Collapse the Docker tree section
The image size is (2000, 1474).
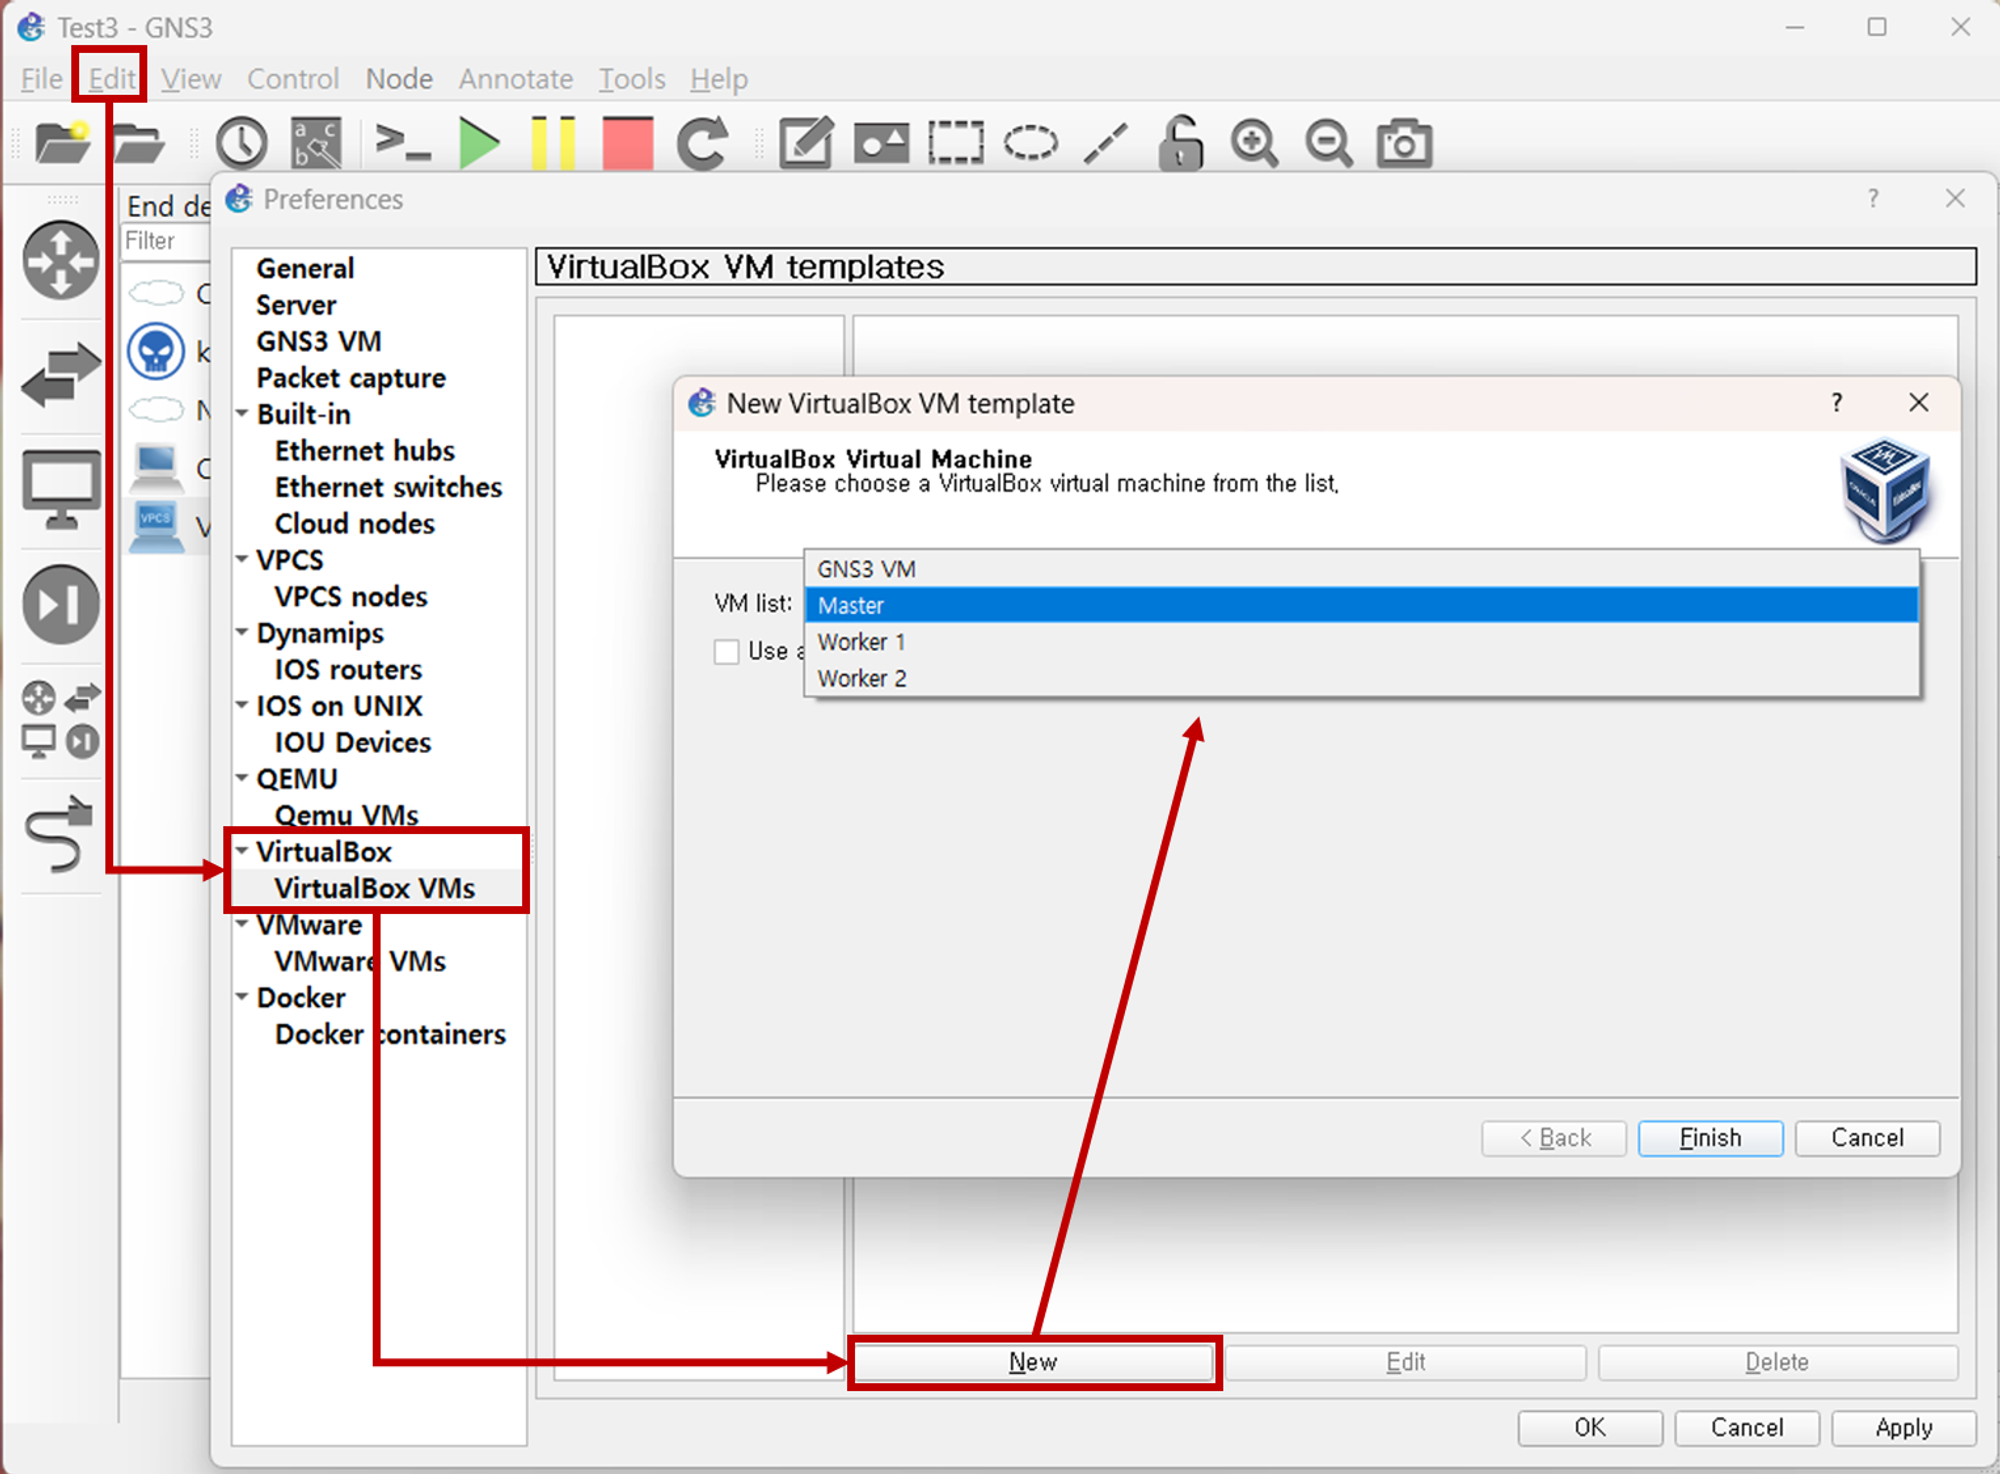[242, 997]
